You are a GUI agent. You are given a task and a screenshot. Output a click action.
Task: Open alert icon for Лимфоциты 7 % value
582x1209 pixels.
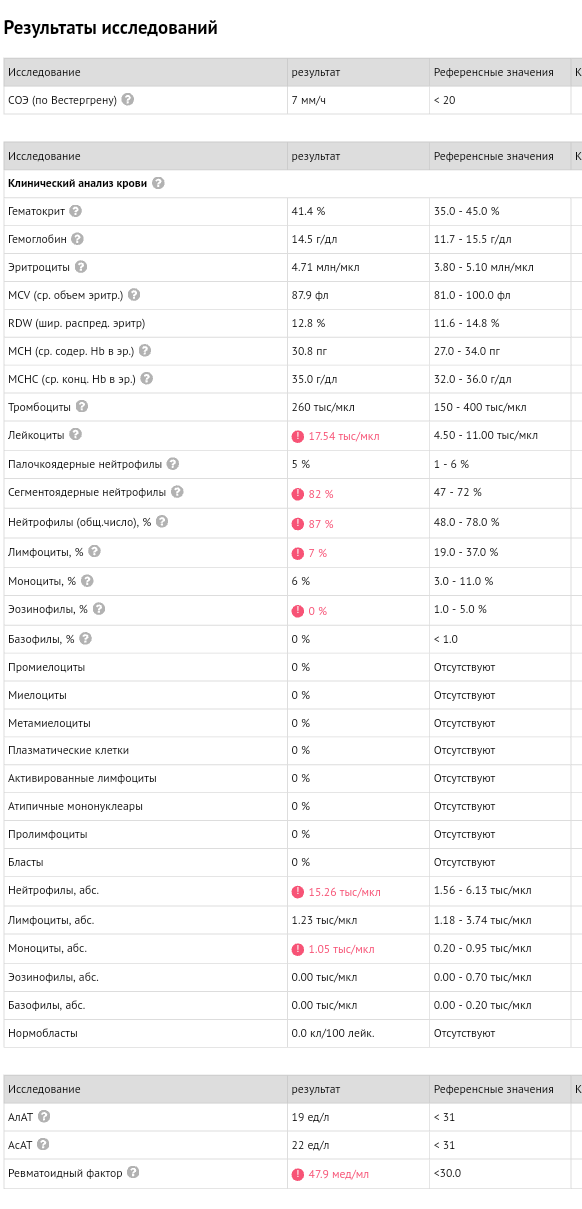pyautogui.click(x=298, y=553)
